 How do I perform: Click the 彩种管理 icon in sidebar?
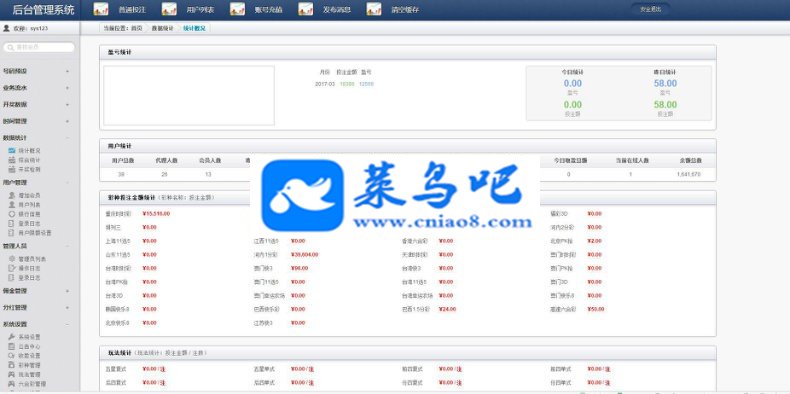(12, 365)
